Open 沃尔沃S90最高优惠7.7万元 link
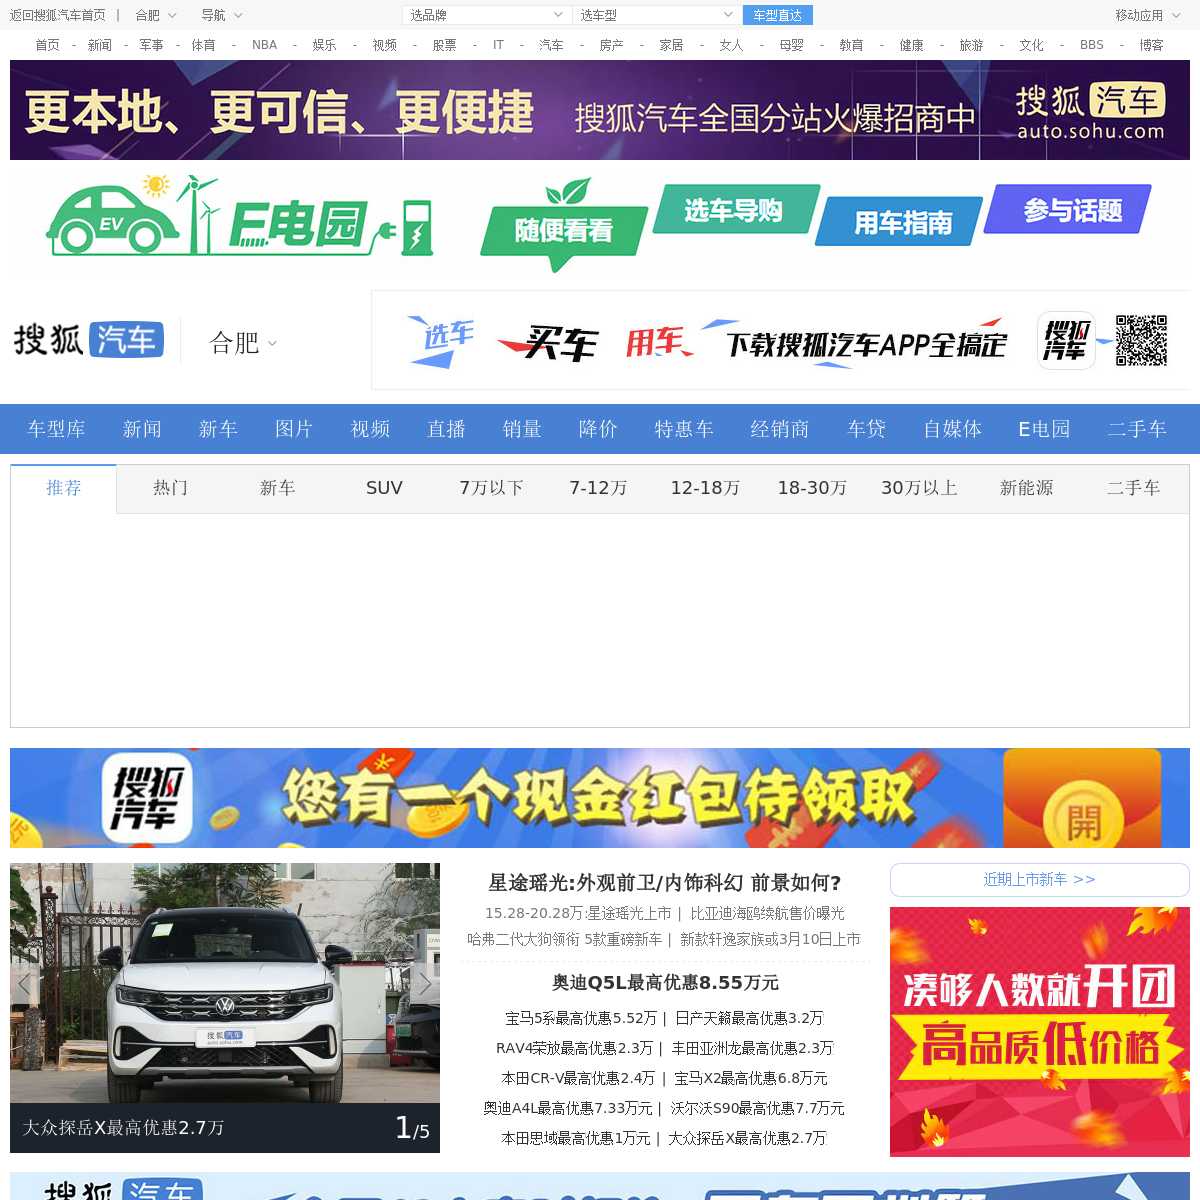Viewport: 1200px width, 1200px height. pos(757,1108)
